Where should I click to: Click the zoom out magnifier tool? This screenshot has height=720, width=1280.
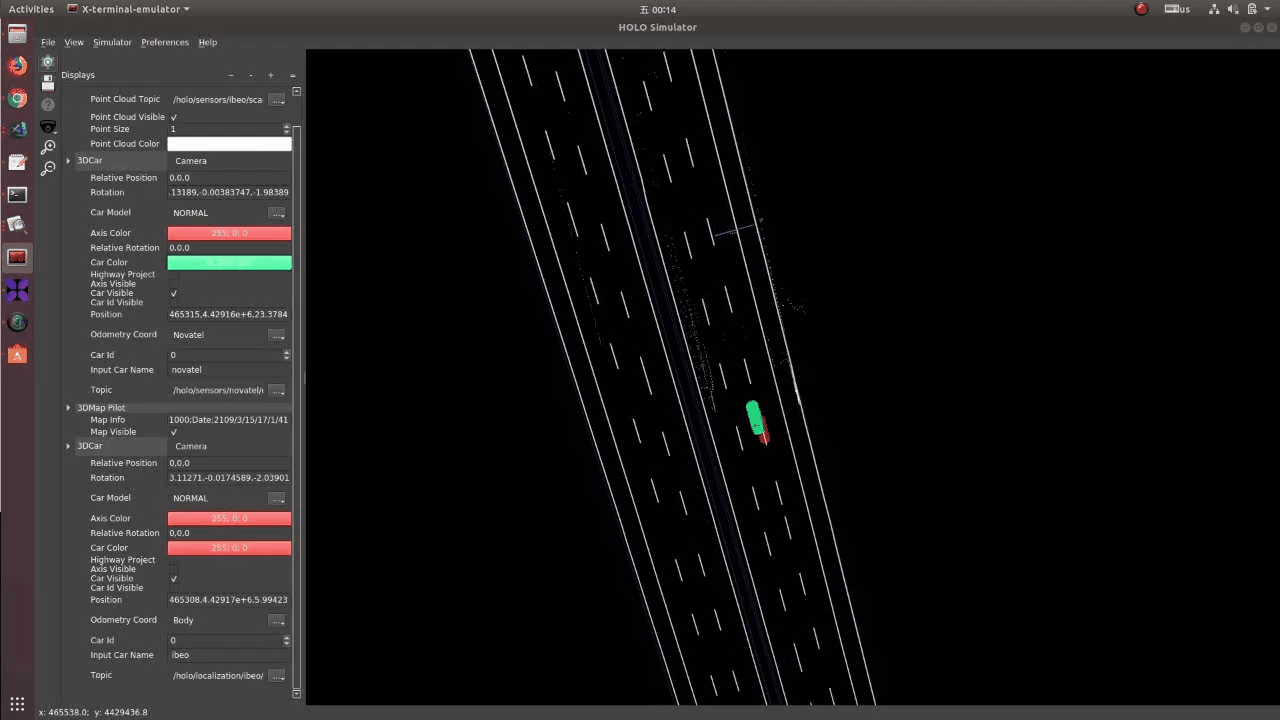48,168
